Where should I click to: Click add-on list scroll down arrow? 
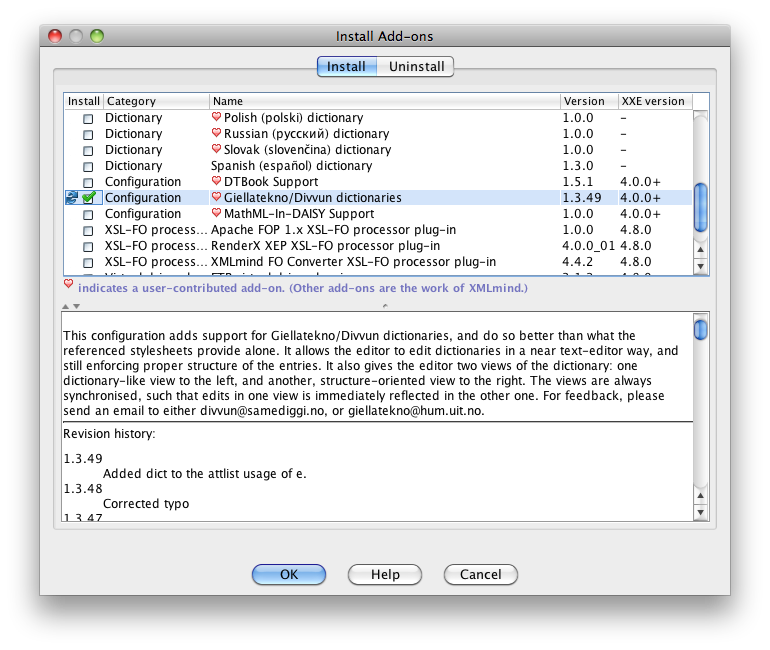[701, 267]
